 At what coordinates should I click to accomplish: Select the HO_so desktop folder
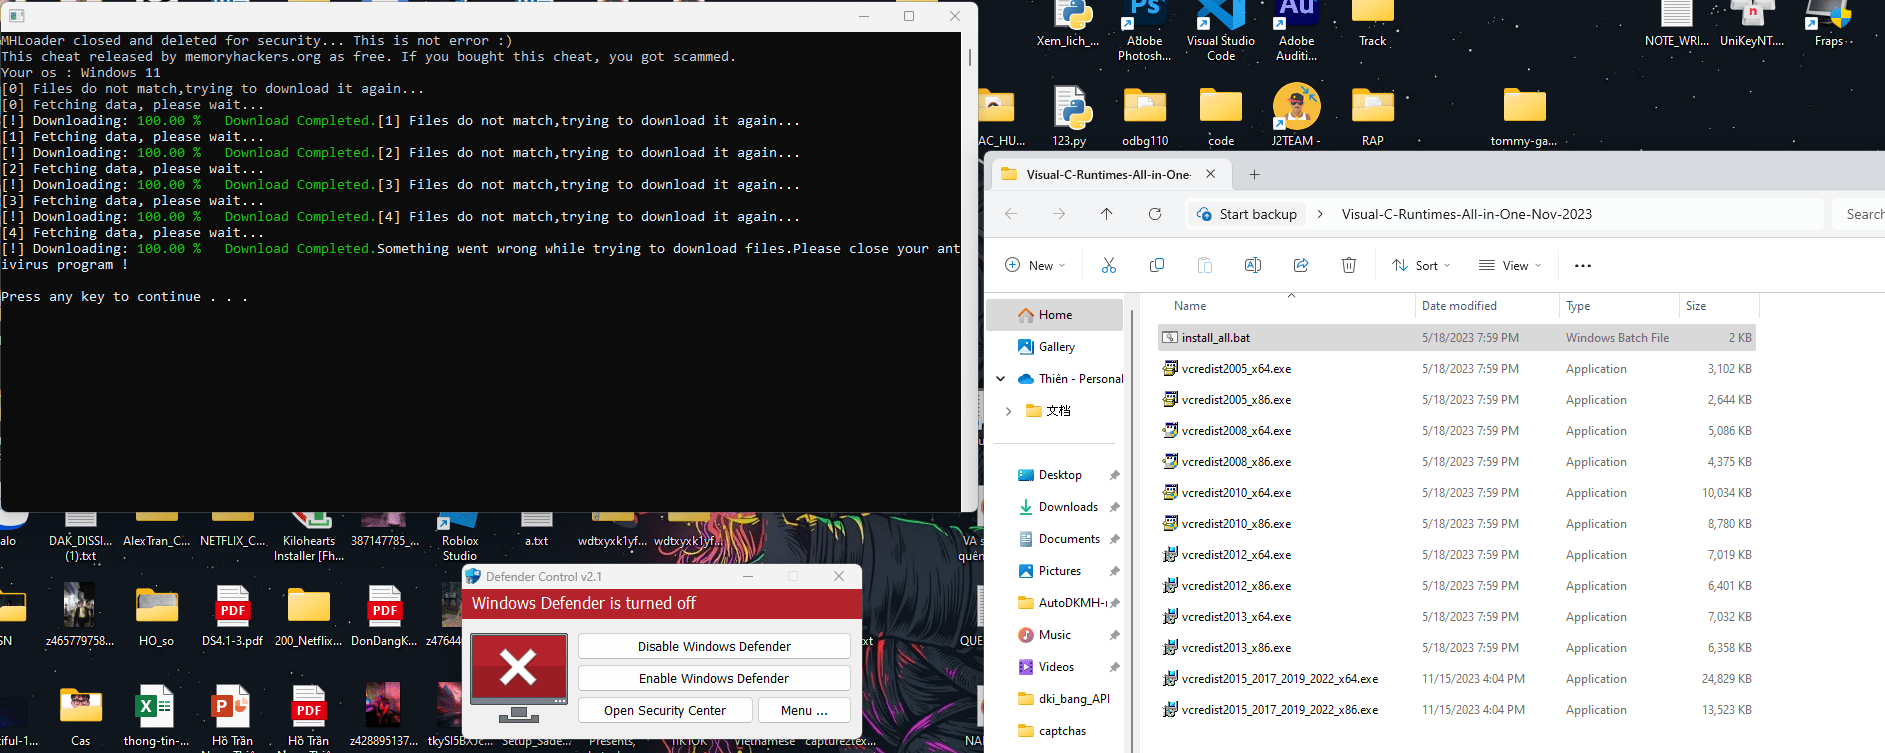[156, 616]
